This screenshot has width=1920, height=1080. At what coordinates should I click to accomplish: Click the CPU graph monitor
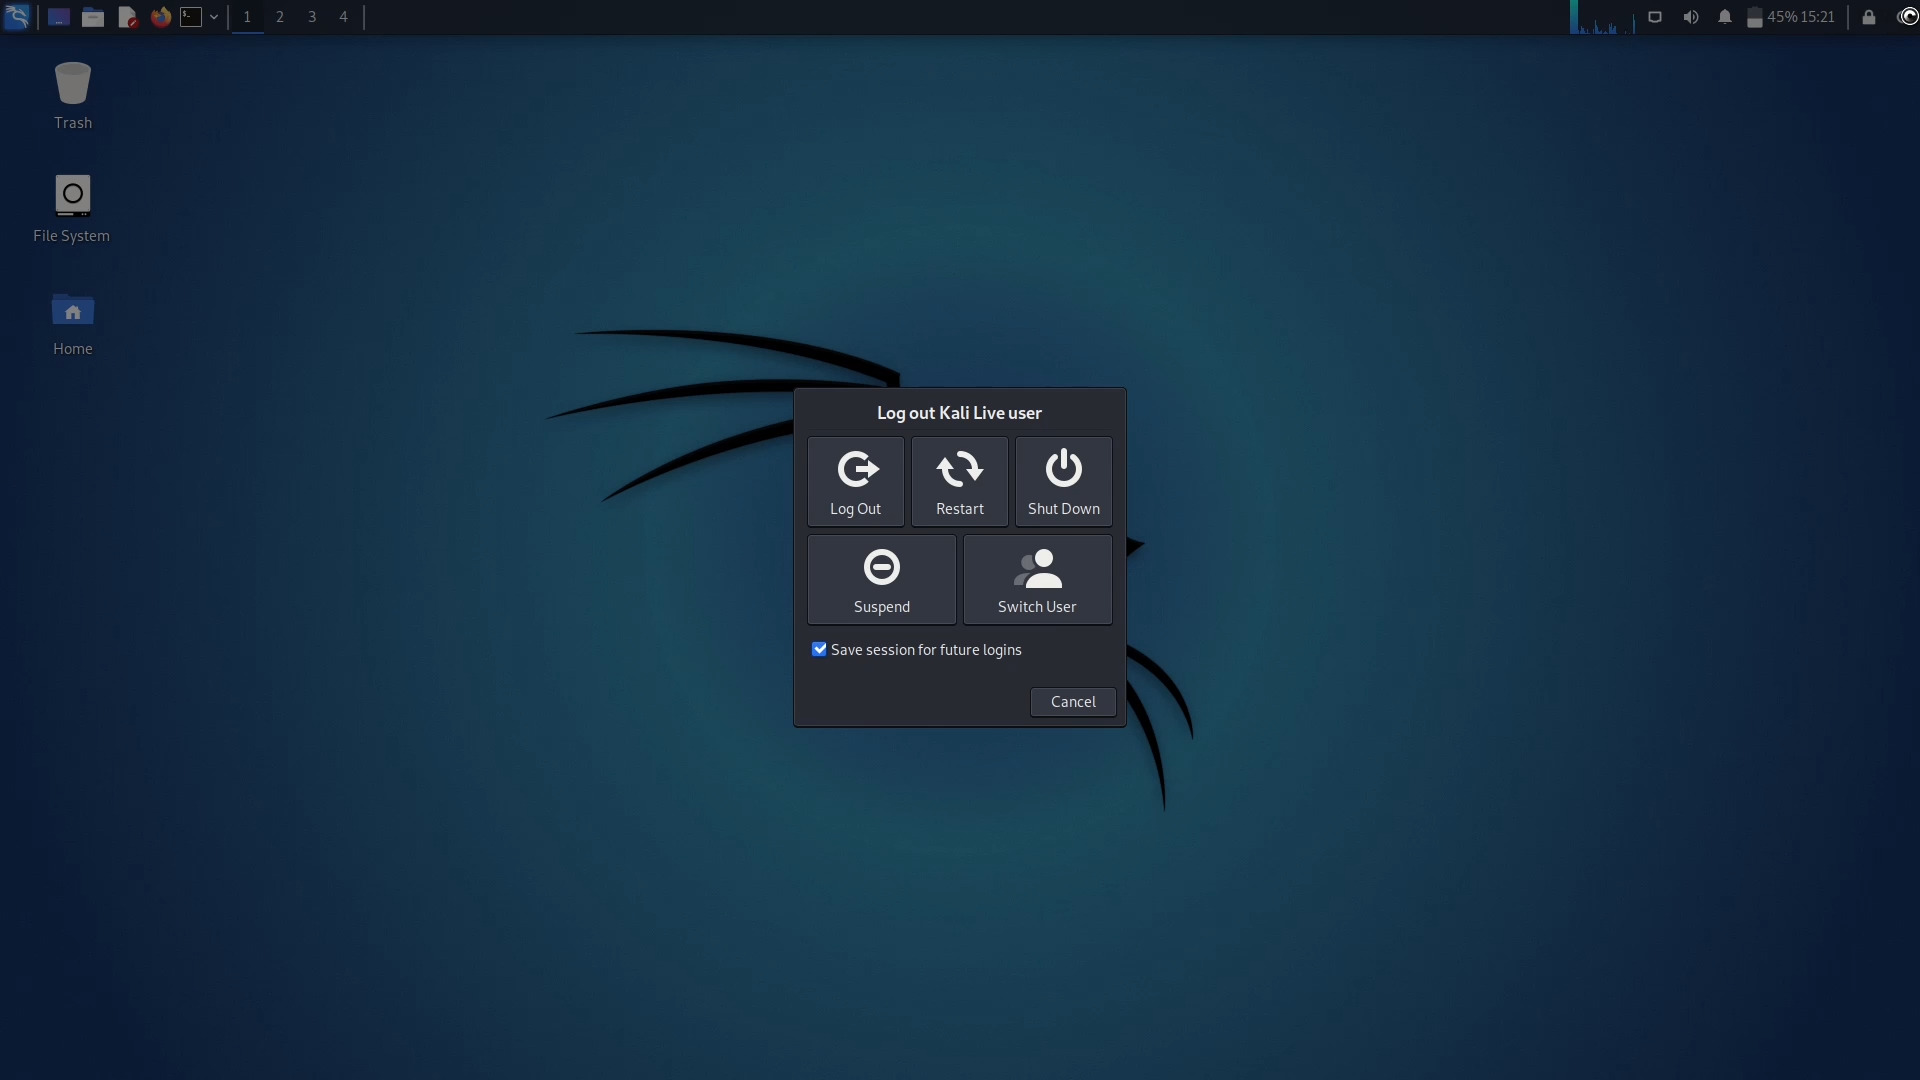click(1602, 17)
